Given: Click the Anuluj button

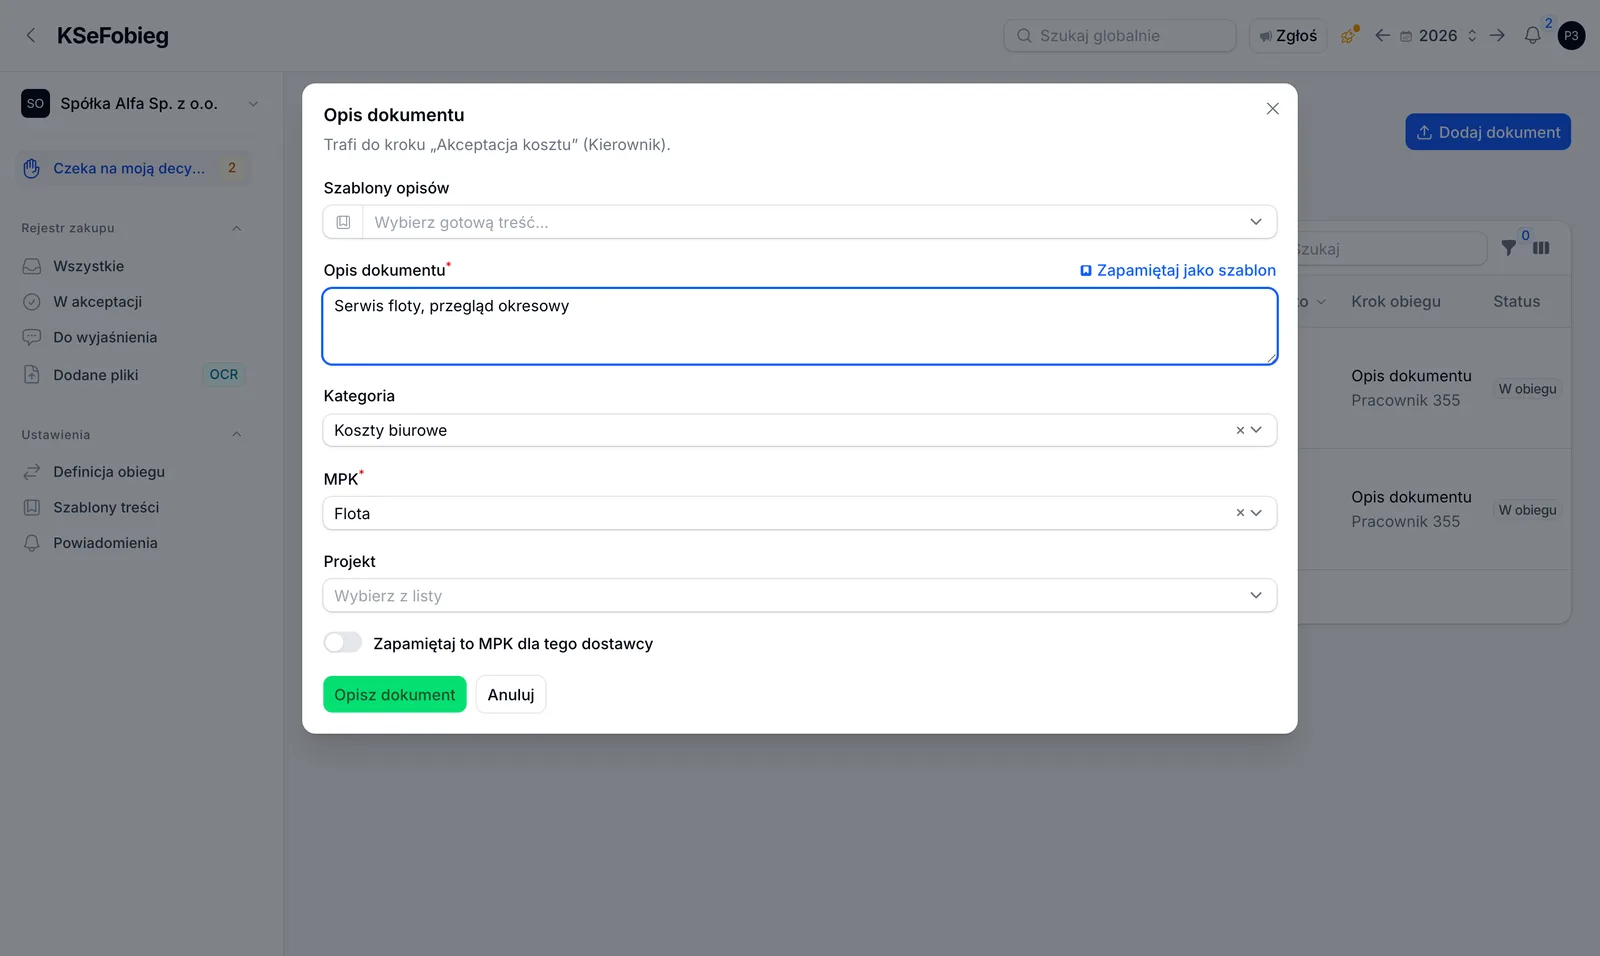Looking at the screenshot, I should tap(511, 695).
